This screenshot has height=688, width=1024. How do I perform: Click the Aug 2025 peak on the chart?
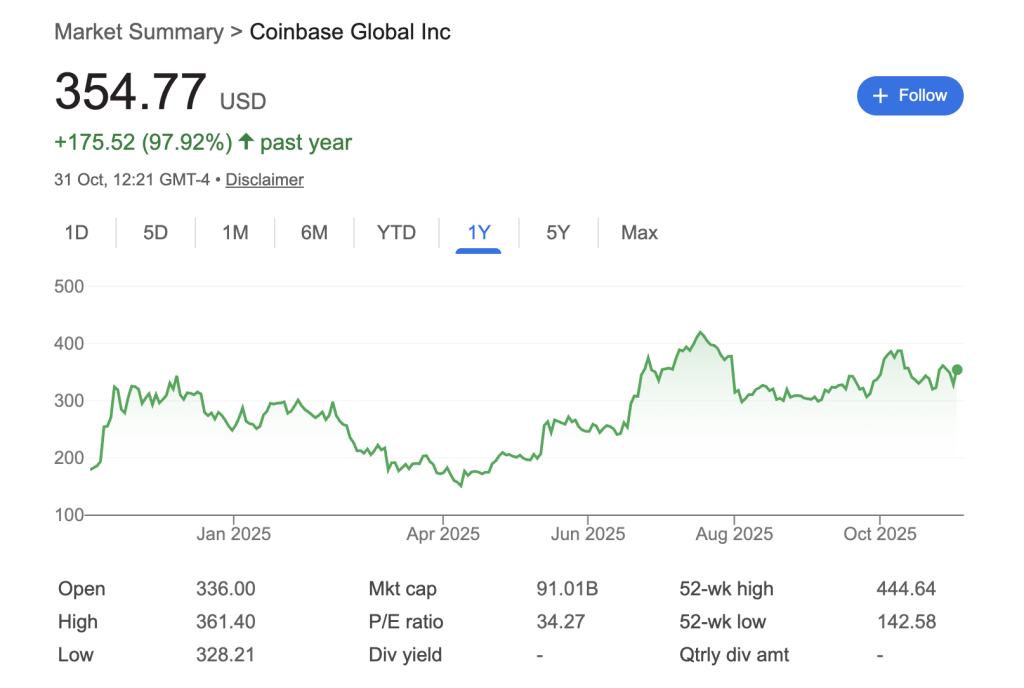tap(701, 332)
